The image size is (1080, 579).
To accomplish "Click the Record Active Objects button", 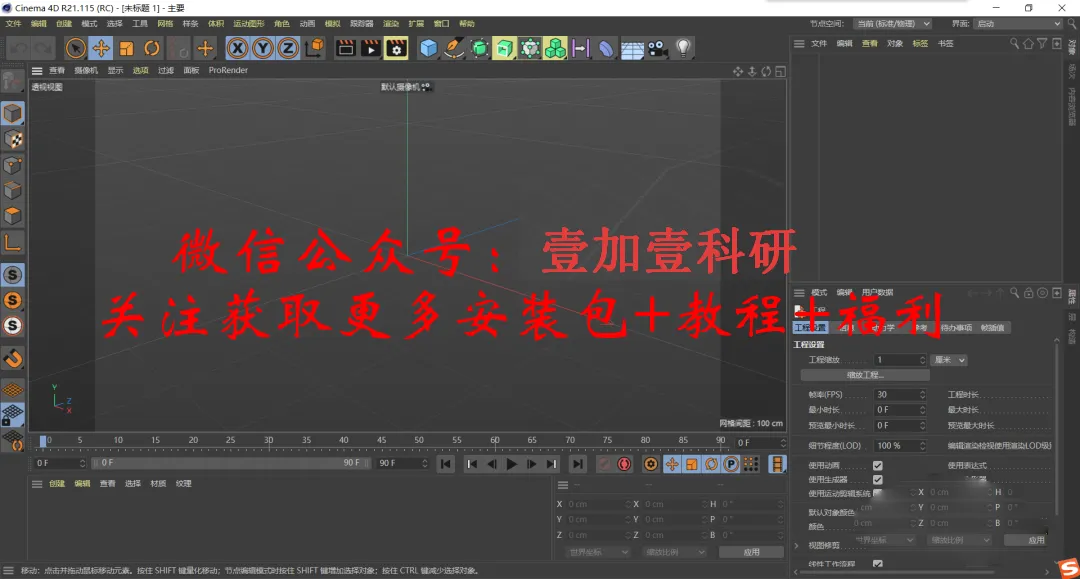I will 604,464.
